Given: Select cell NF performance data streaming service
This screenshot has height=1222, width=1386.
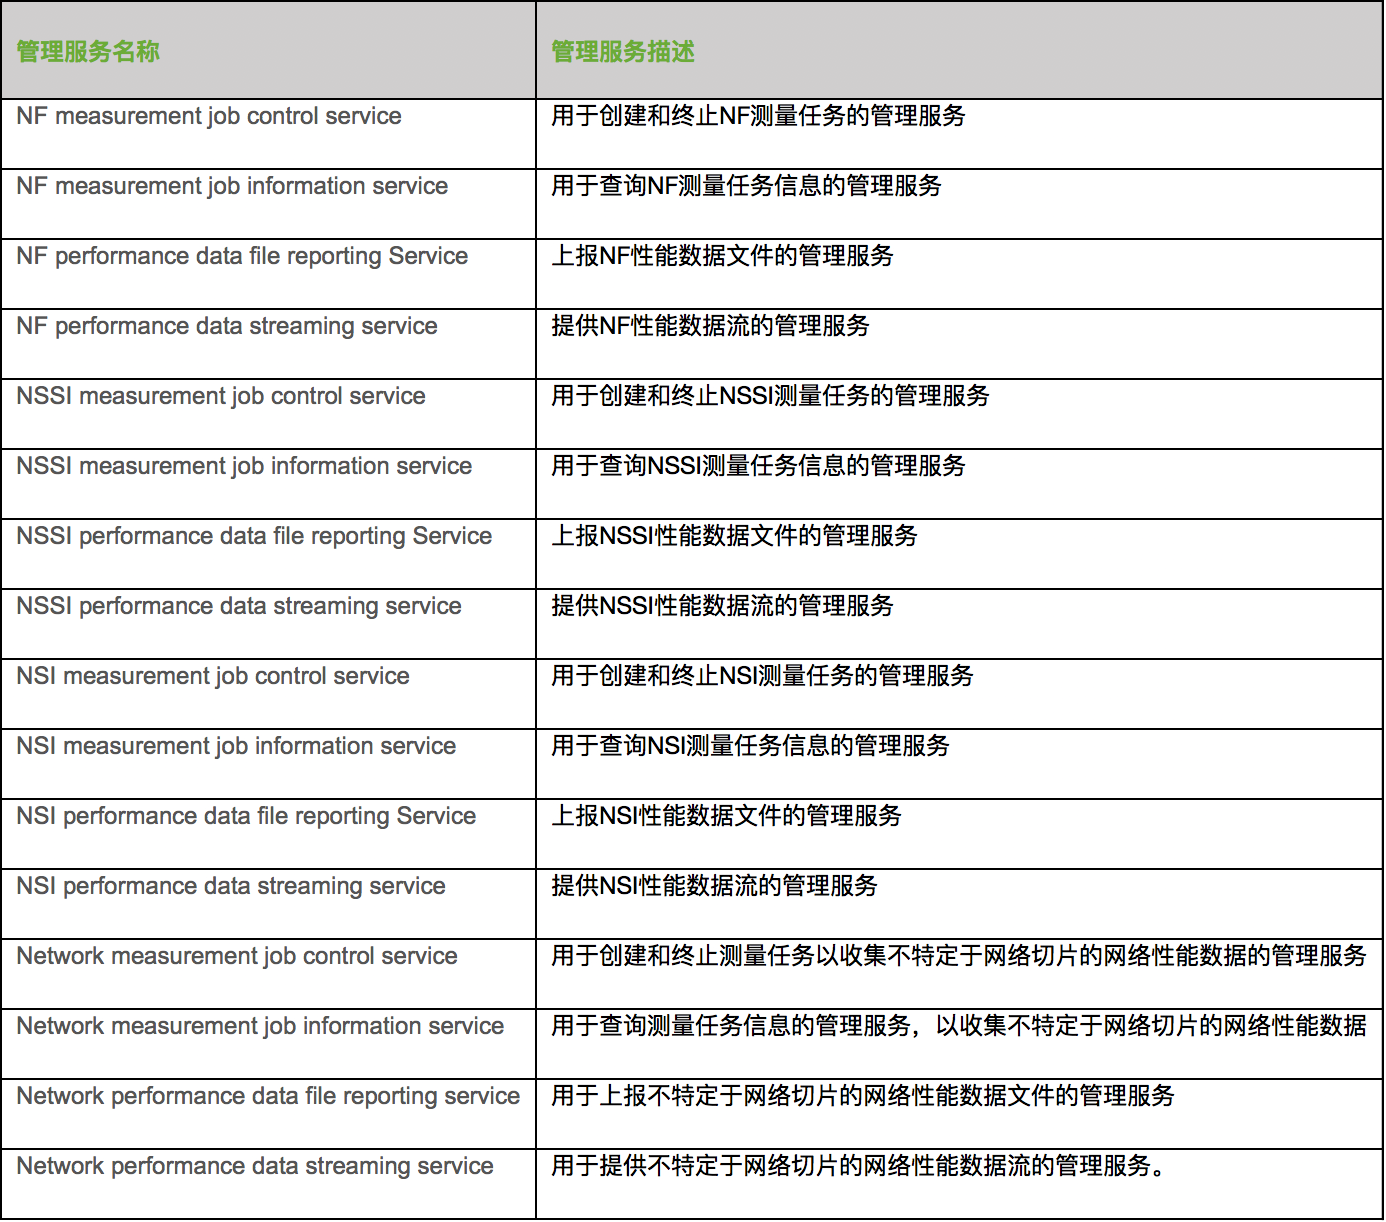Looking at the screenshot, I should point(268,344).
